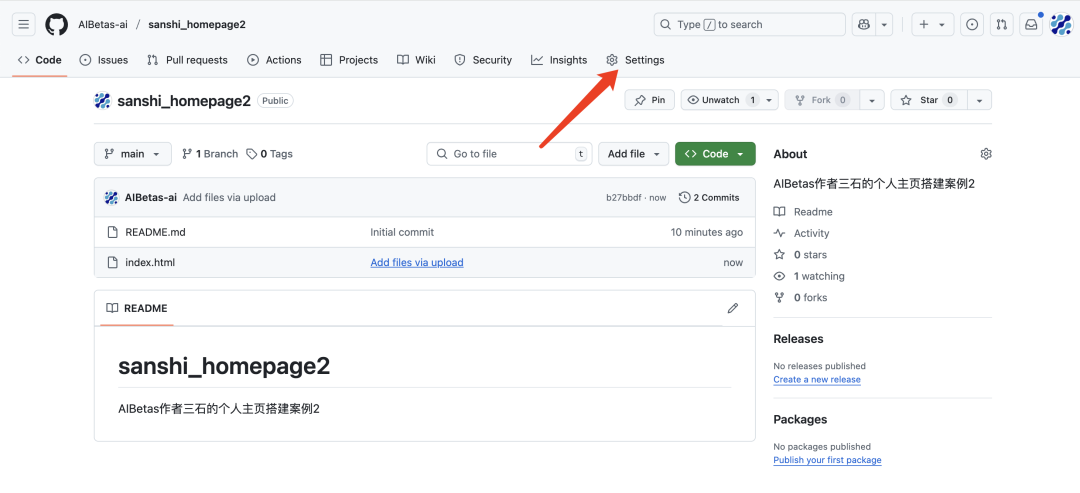This screenshot has width=1080, height=493.
Task: View the 1 Branch link
Action: [210, 154]
